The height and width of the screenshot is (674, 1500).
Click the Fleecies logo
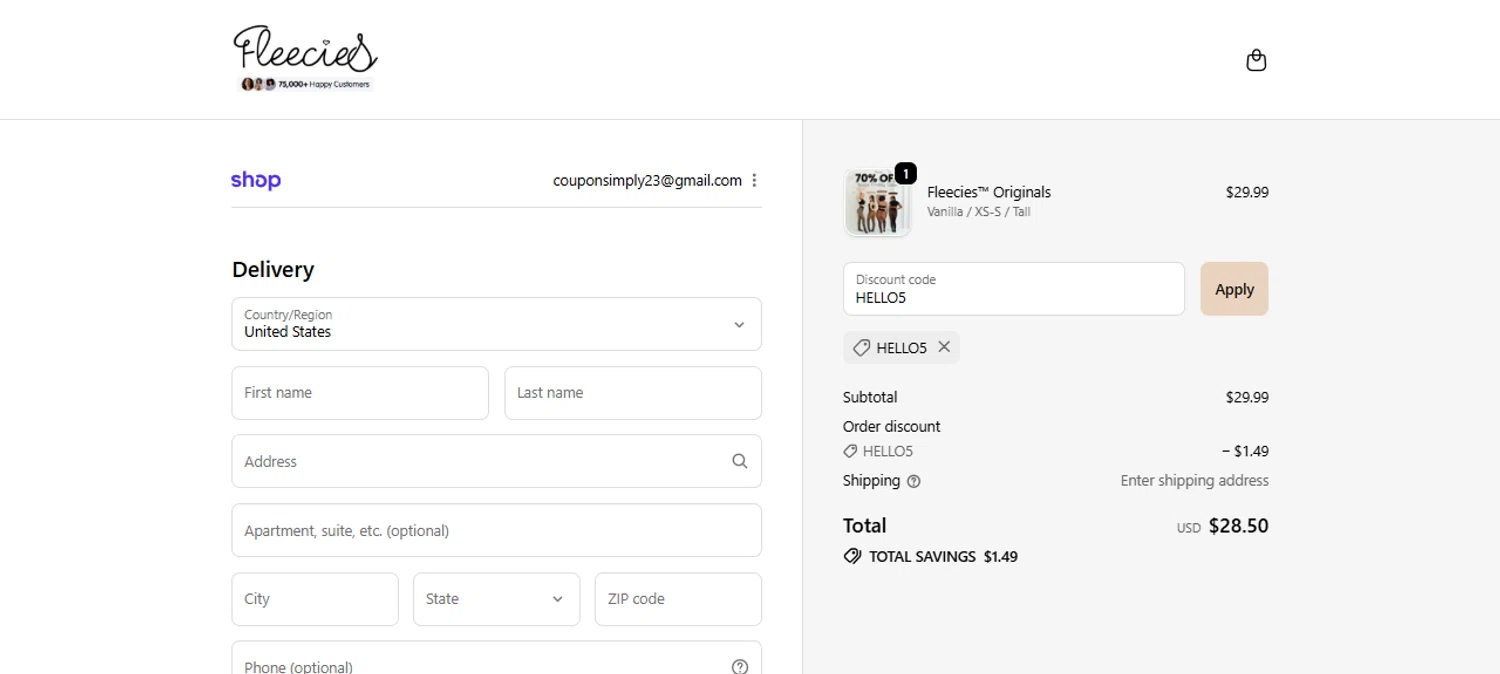tap(305, 59)
